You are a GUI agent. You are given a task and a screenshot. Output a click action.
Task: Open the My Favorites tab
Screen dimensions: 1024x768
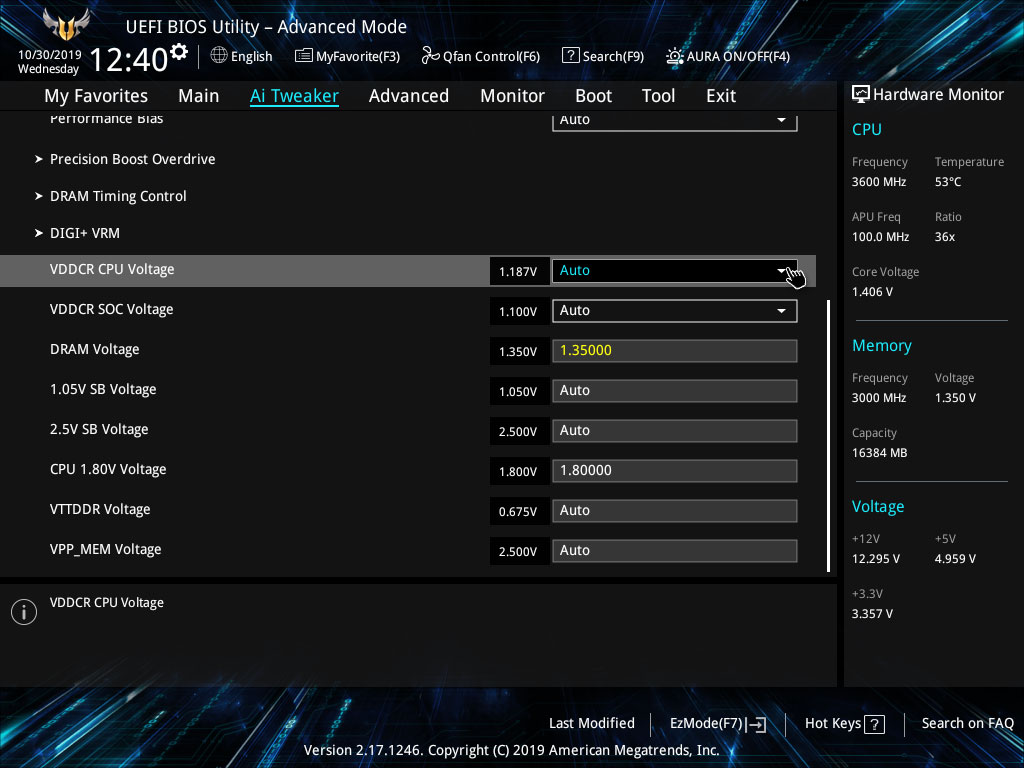96,96
